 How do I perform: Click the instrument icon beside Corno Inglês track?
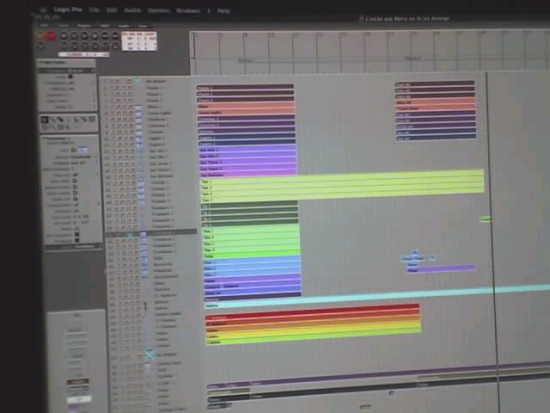click(138, 113)
